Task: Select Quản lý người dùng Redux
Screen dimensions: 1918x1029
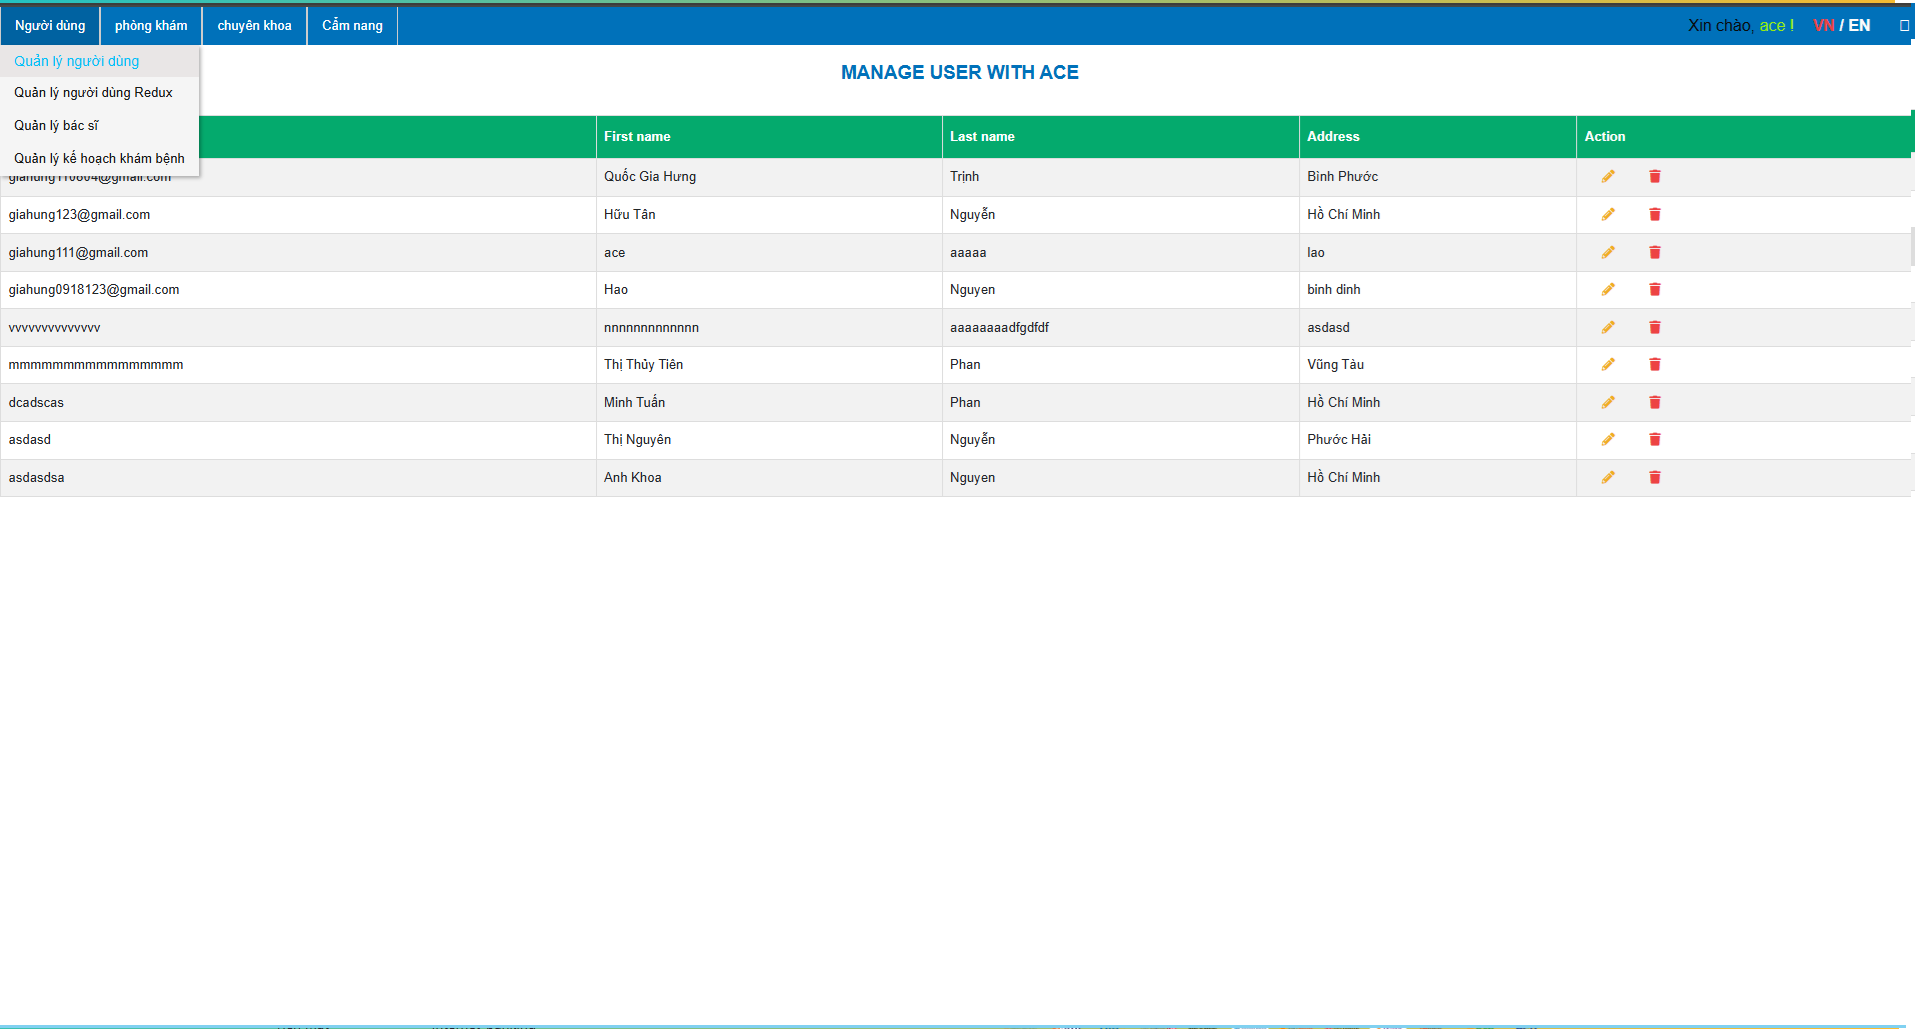Action: [x=93, y=93]
